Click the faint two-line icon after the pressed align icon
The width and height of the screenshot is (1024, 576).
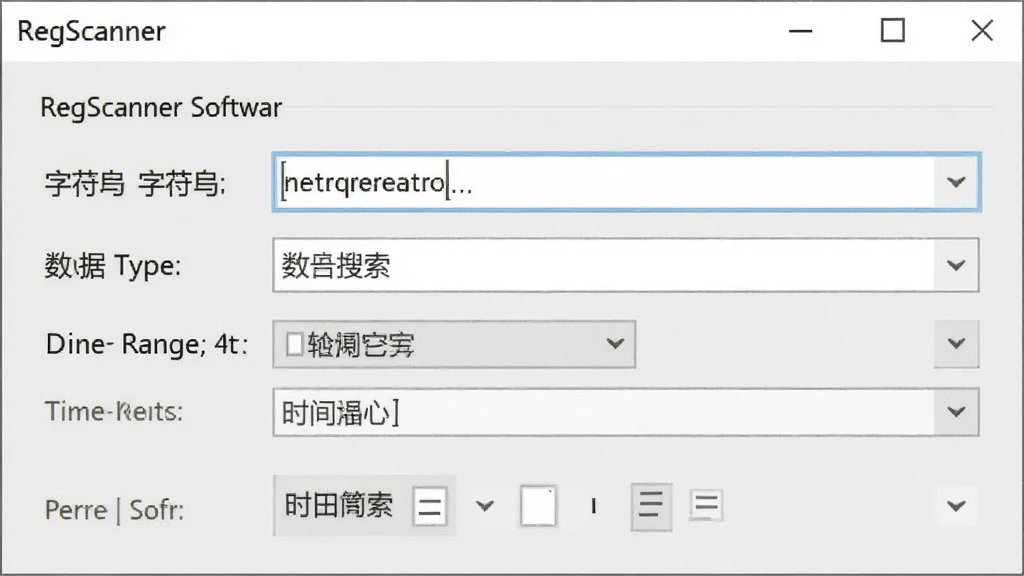(x=706, y=505)
